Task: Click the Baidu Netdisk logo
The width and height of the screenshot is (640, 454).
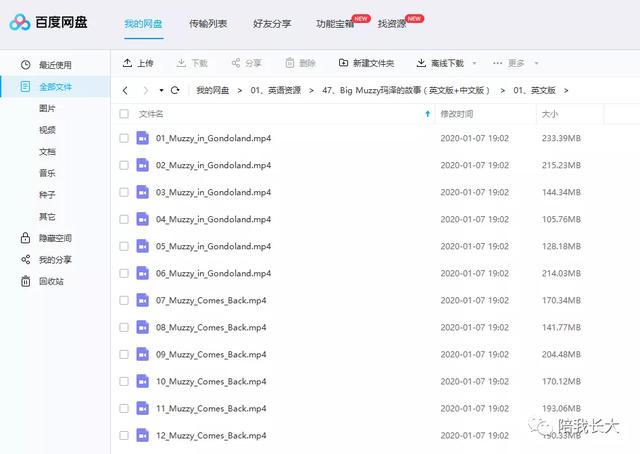Action: pos(48,22)
